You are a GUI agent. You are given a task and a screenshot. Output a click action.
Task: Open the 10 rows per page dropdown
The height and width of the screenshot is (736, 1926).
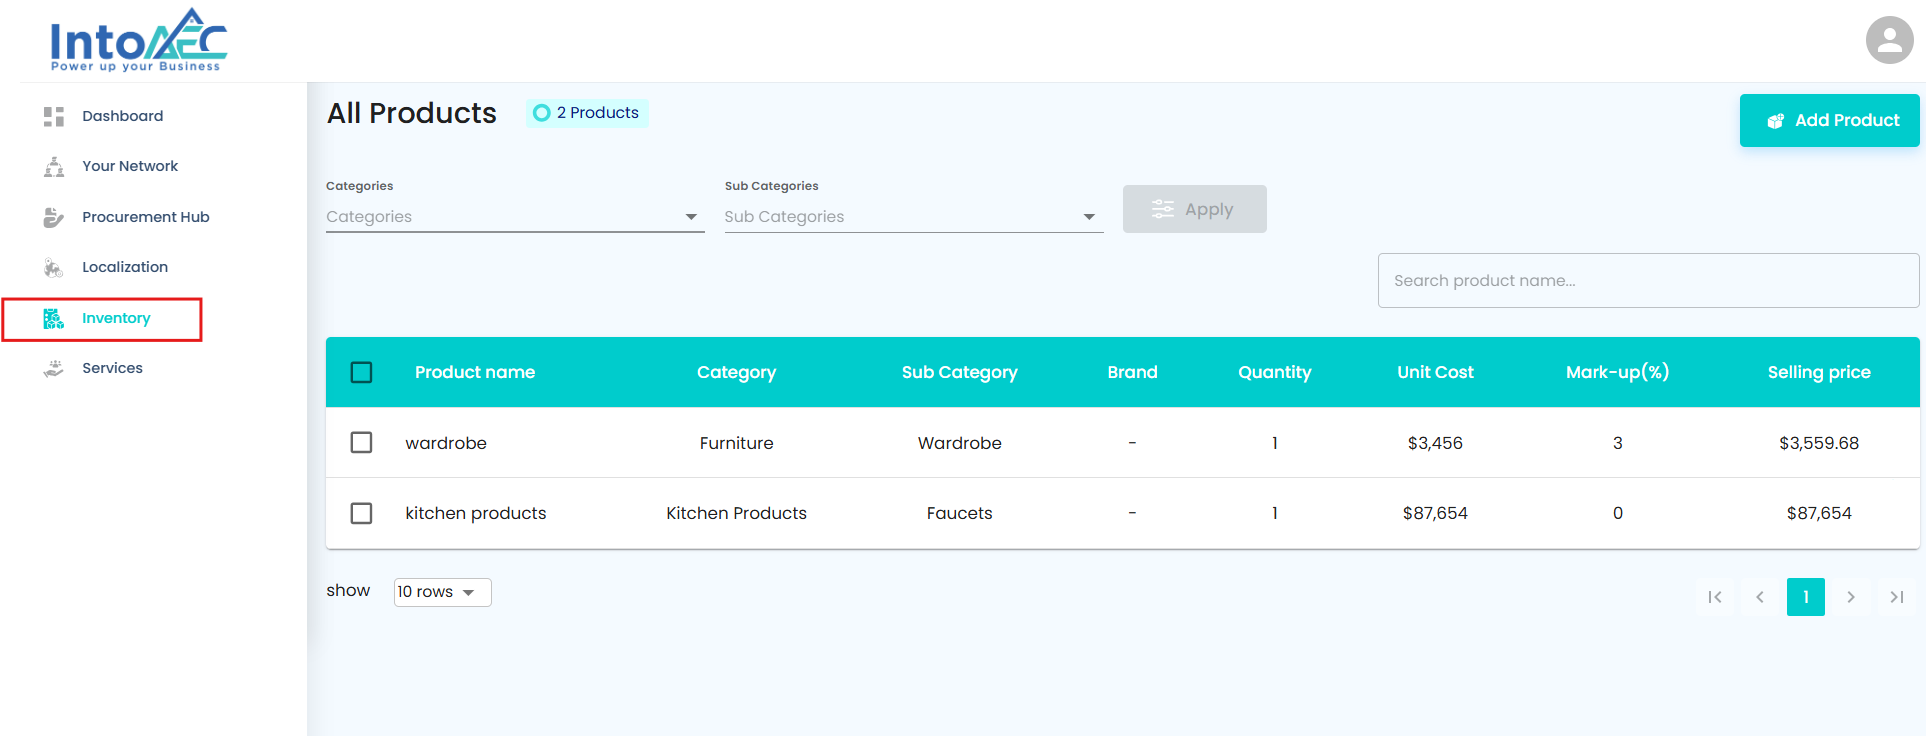(442, 592)
